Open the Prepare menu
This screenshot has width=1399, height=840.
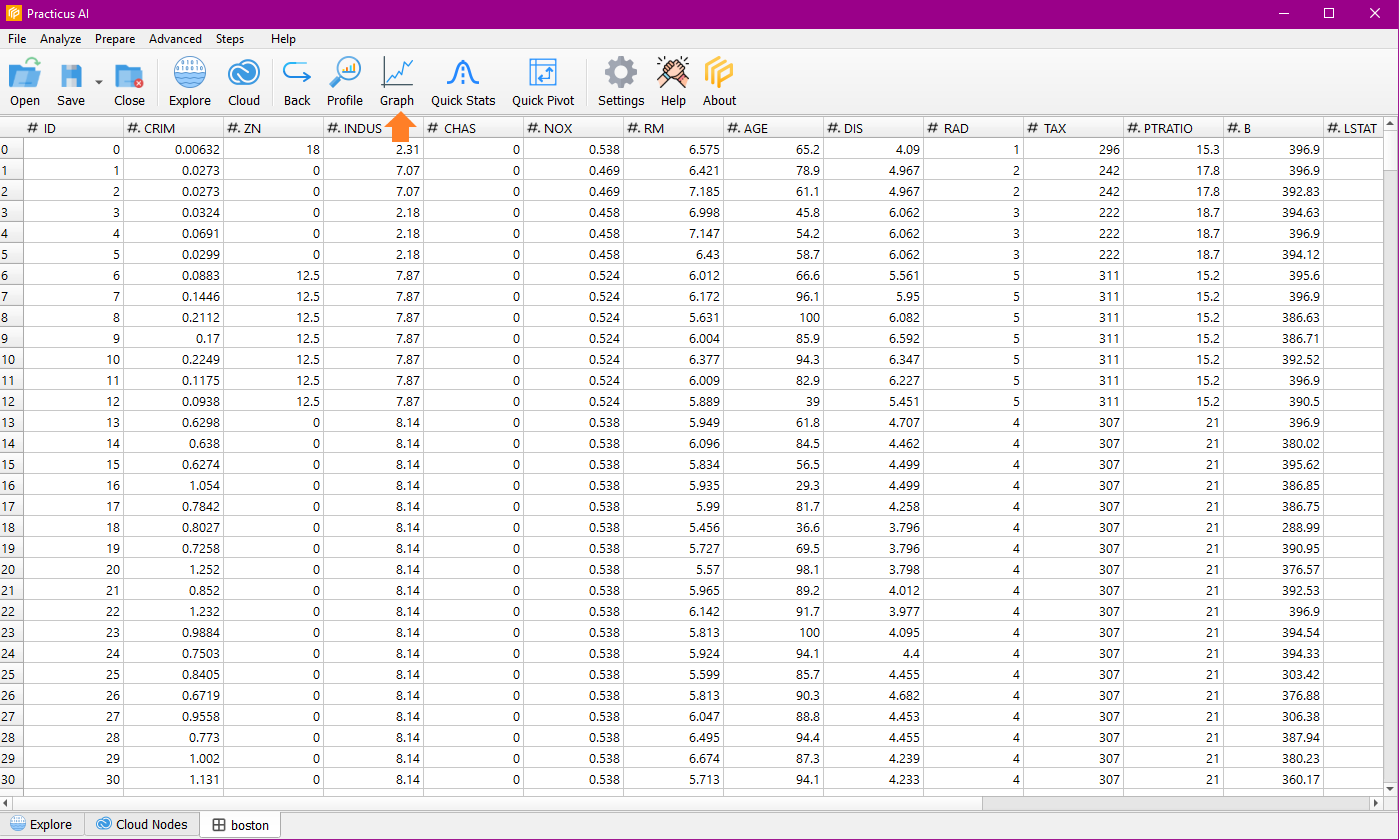(115, 39)
